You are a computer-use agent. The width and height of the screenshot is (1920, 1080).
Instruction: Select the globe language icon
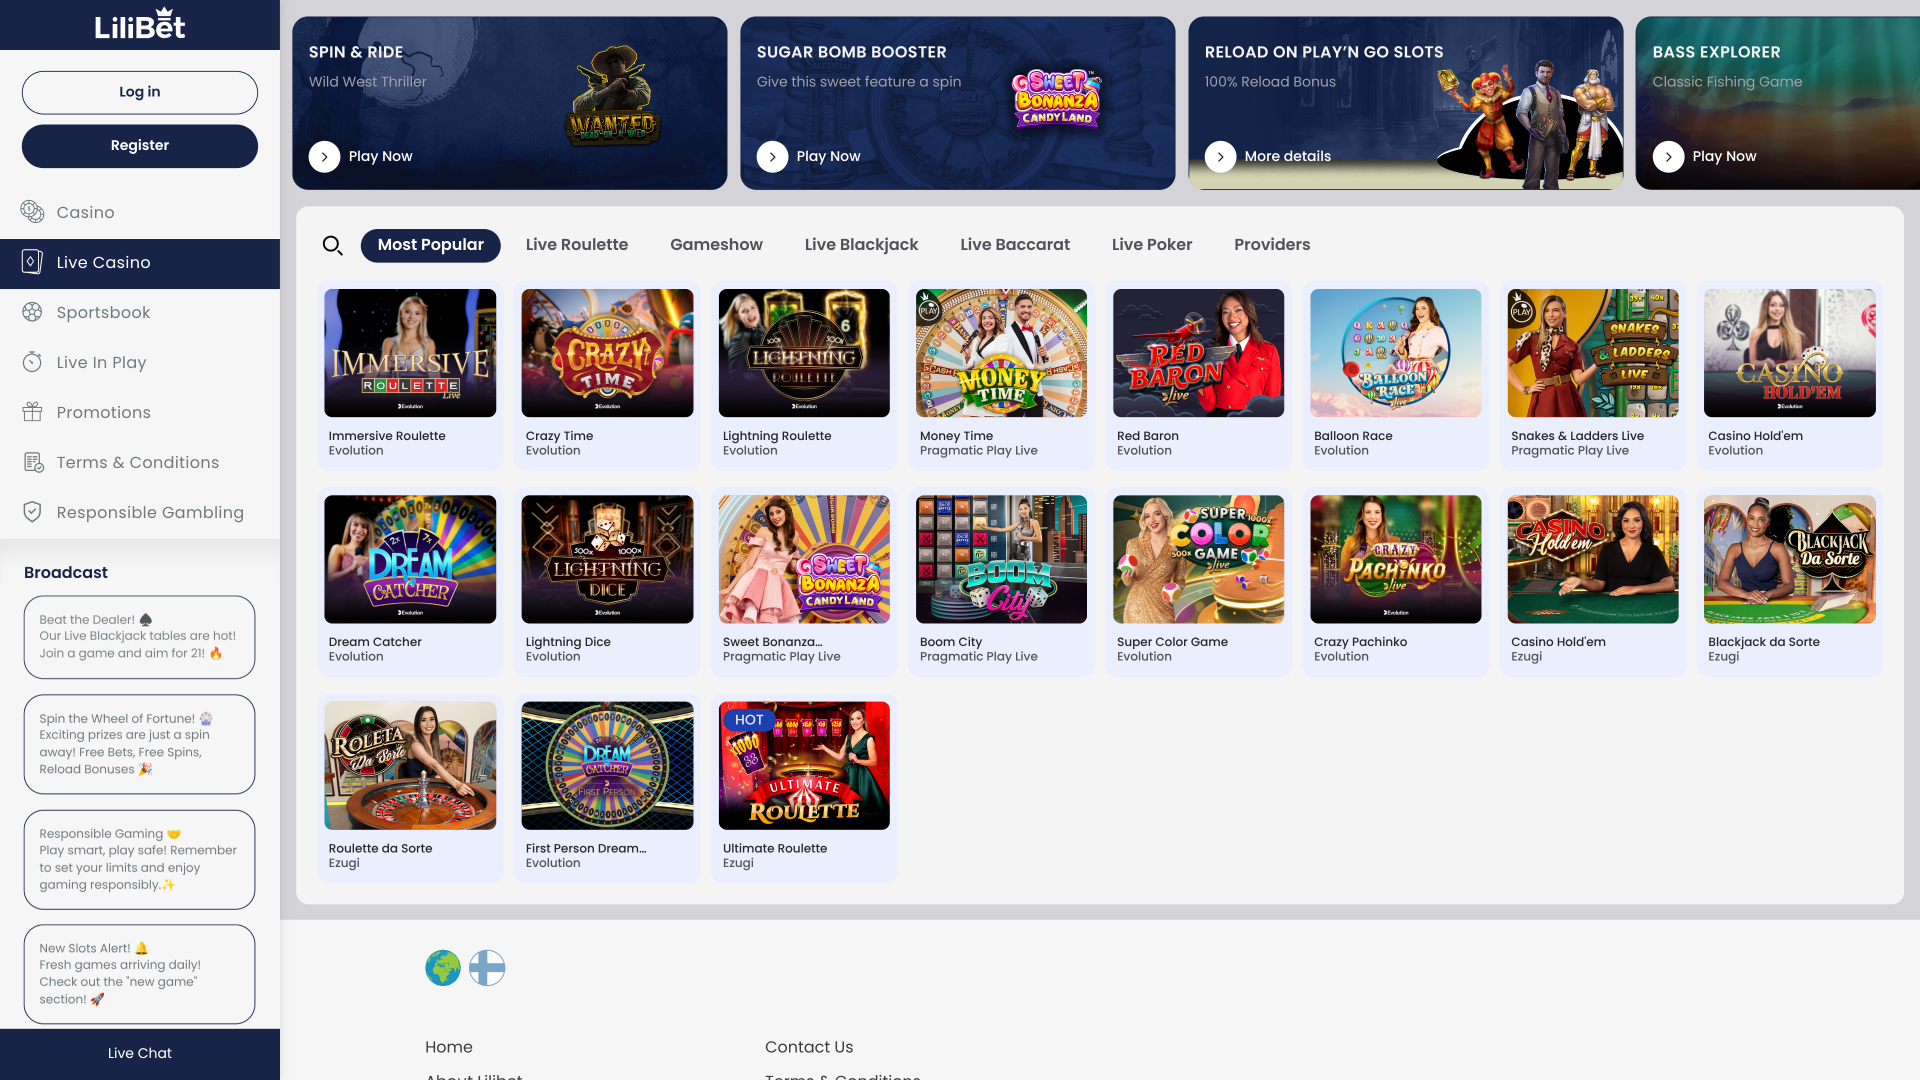(x=442, y=967)
